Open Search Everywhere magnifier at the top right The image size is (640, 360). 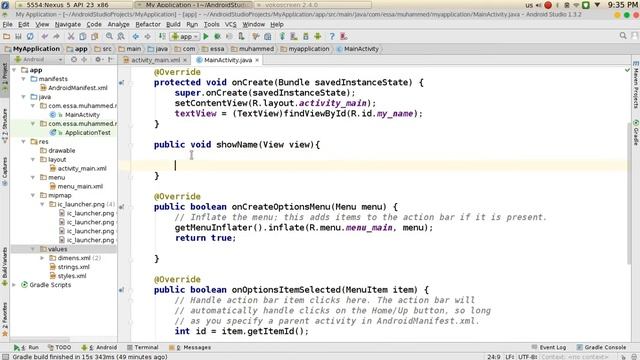coord(623,36)
